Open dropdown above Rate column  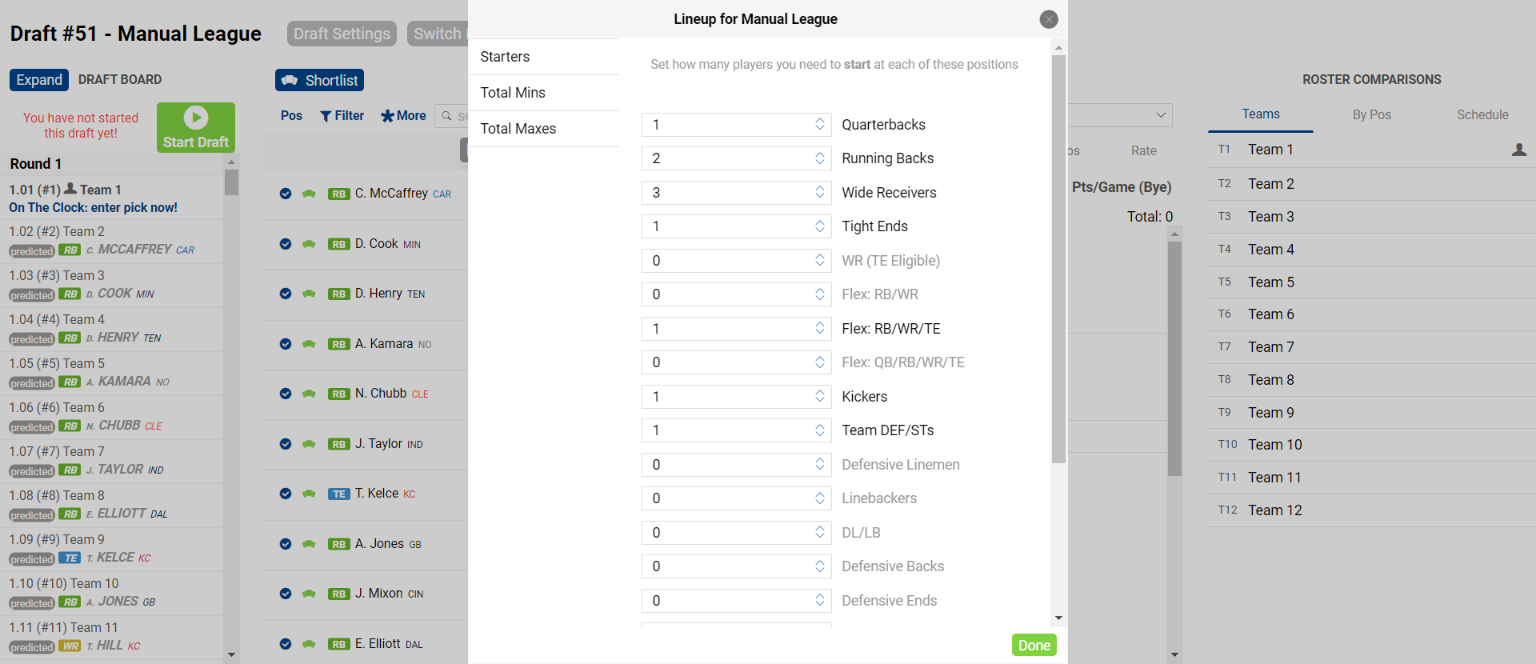point(1120,116)
